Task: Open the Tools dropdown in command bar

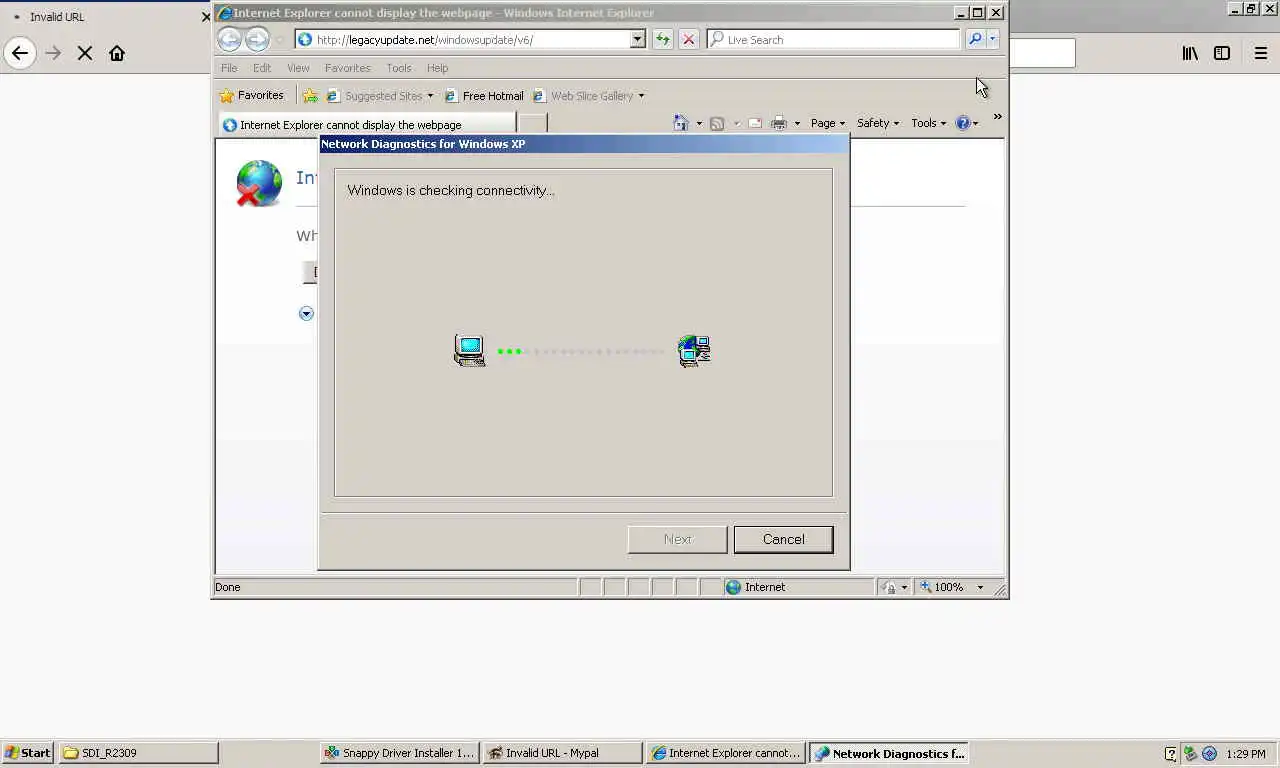Action: coord(928,123)
